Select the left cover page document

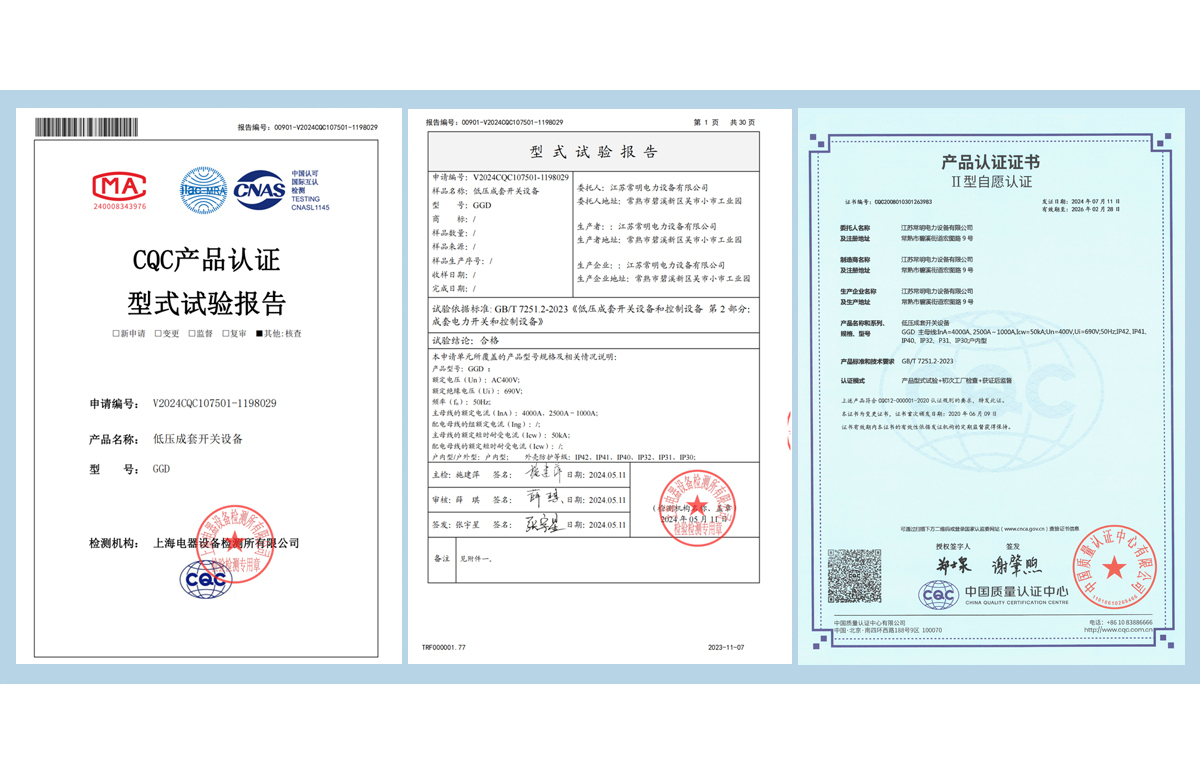click(x=205, y=400)
